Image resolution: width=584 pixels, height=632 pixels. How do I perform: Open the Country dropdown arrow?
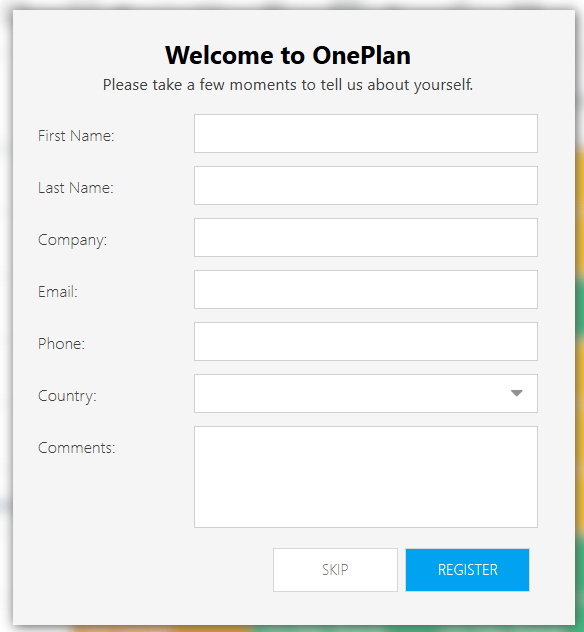pos(517,393)
